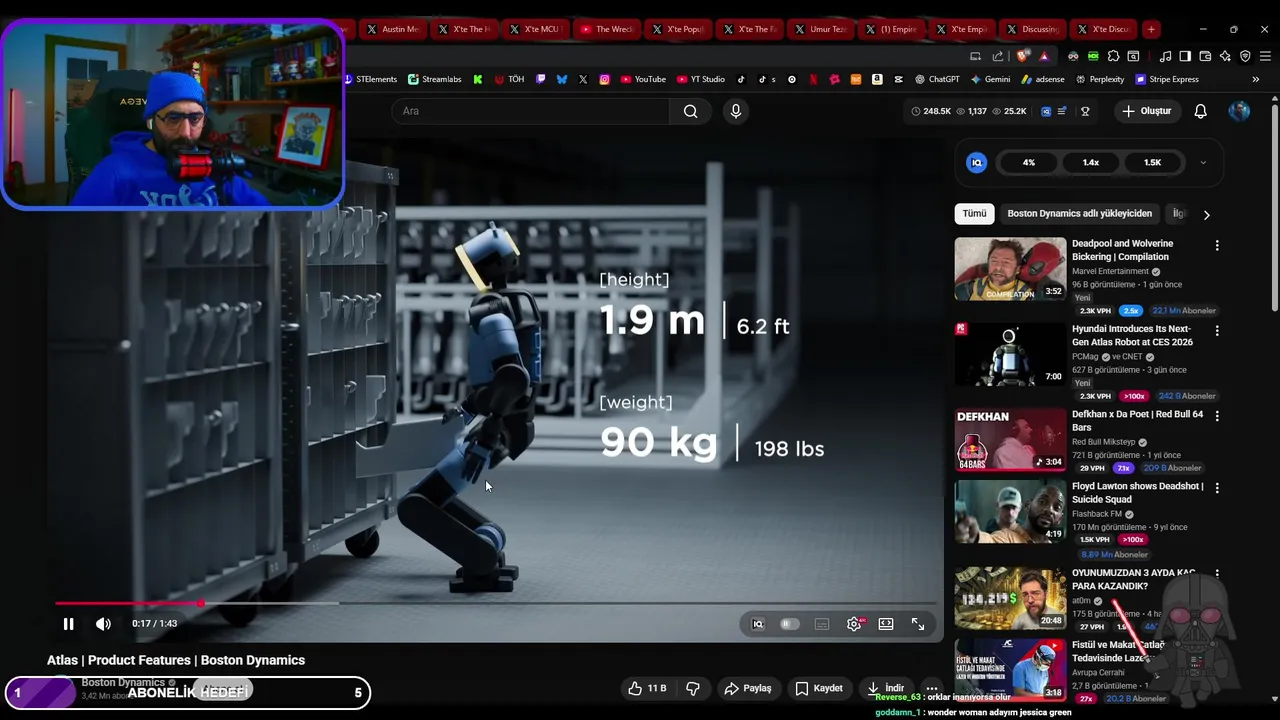Image resolution: width=1280 pixels, height=720 pixels.
Task: Click the search magnifier button
Action: (691, 111)
